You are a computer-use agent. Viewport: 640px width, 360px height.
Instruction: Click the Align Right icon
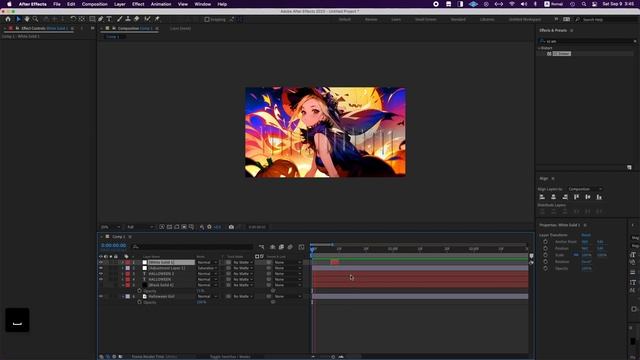565,197
